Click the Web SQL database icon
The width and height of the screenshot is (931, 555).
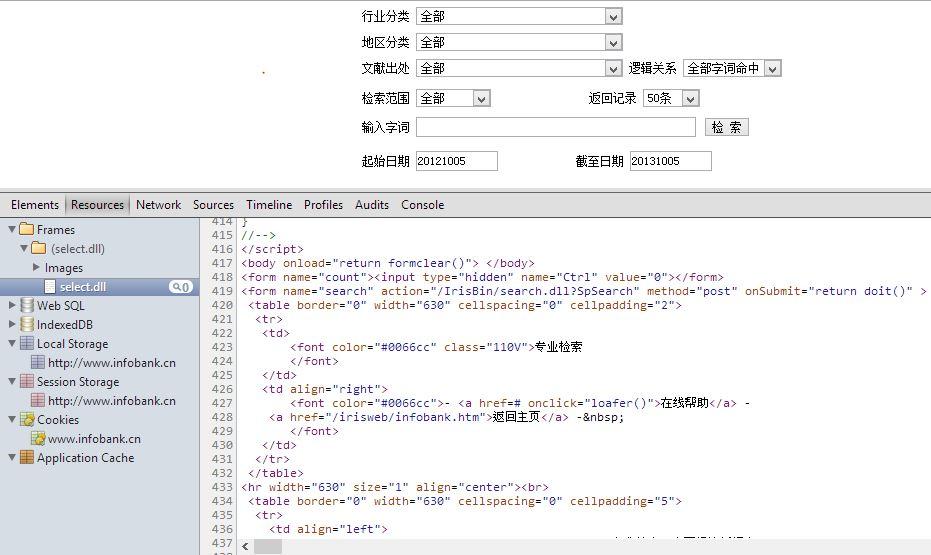click(27, 305)
